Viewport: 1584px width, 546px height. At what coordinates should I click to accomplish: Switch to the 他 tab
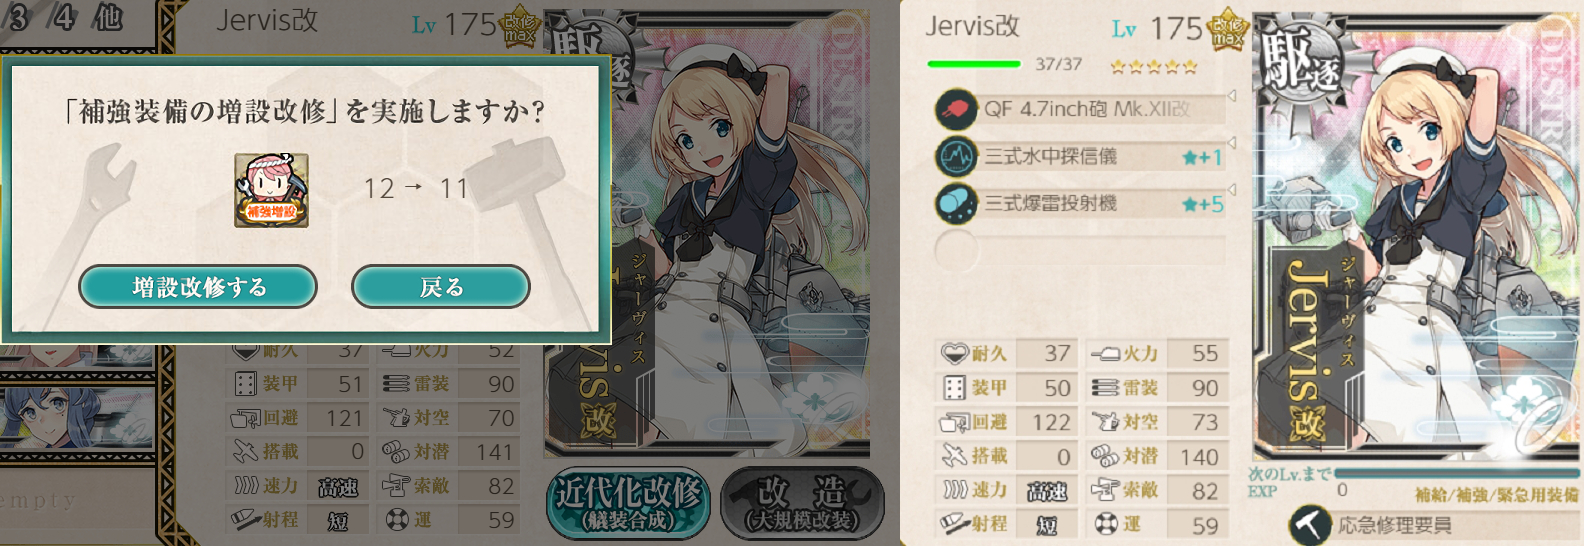click(x=106, y=17)
